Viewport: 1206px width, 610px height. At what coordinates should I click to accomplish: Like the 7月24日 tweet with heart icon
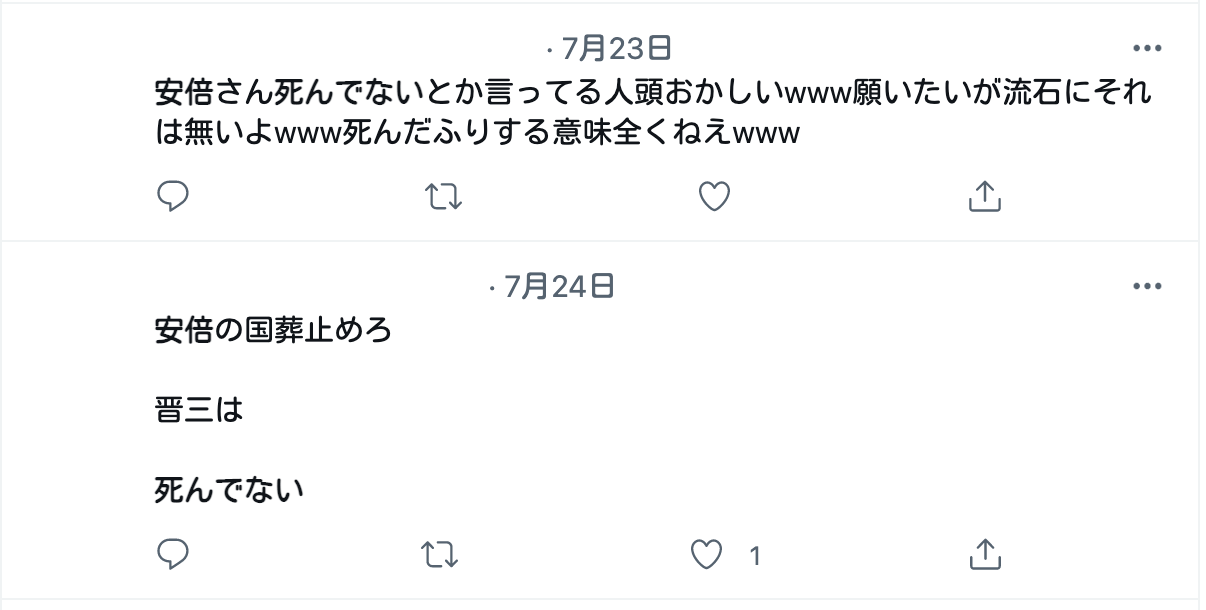pos(707,554)
